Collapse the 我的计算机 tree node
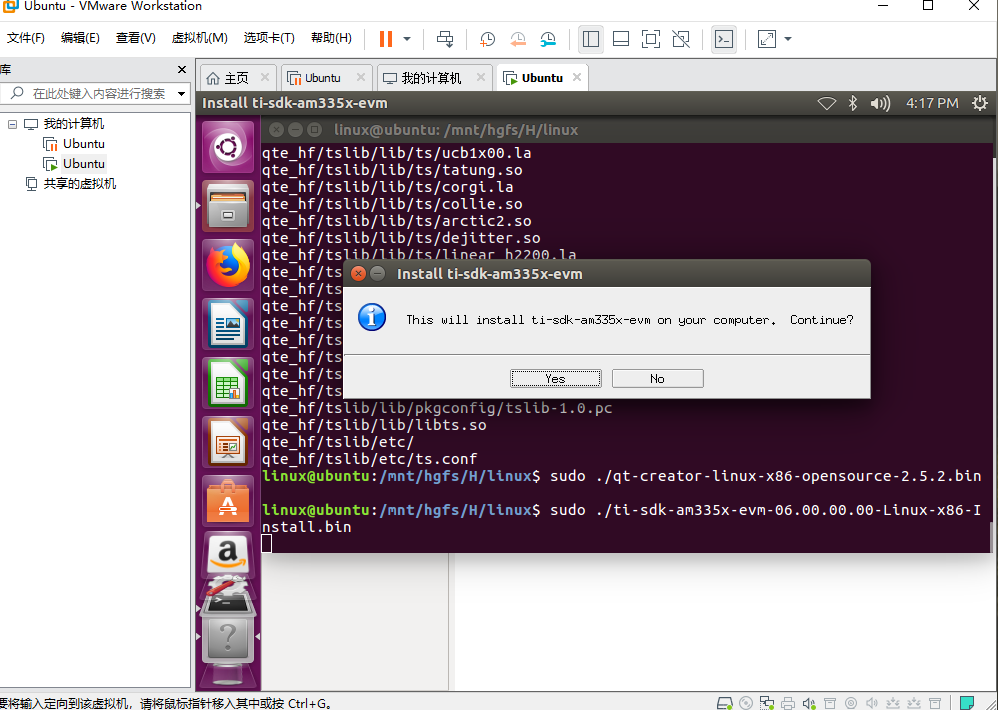The width and height of the screenshot is (998, 710). pyautogui.click(x=12, y=124)
